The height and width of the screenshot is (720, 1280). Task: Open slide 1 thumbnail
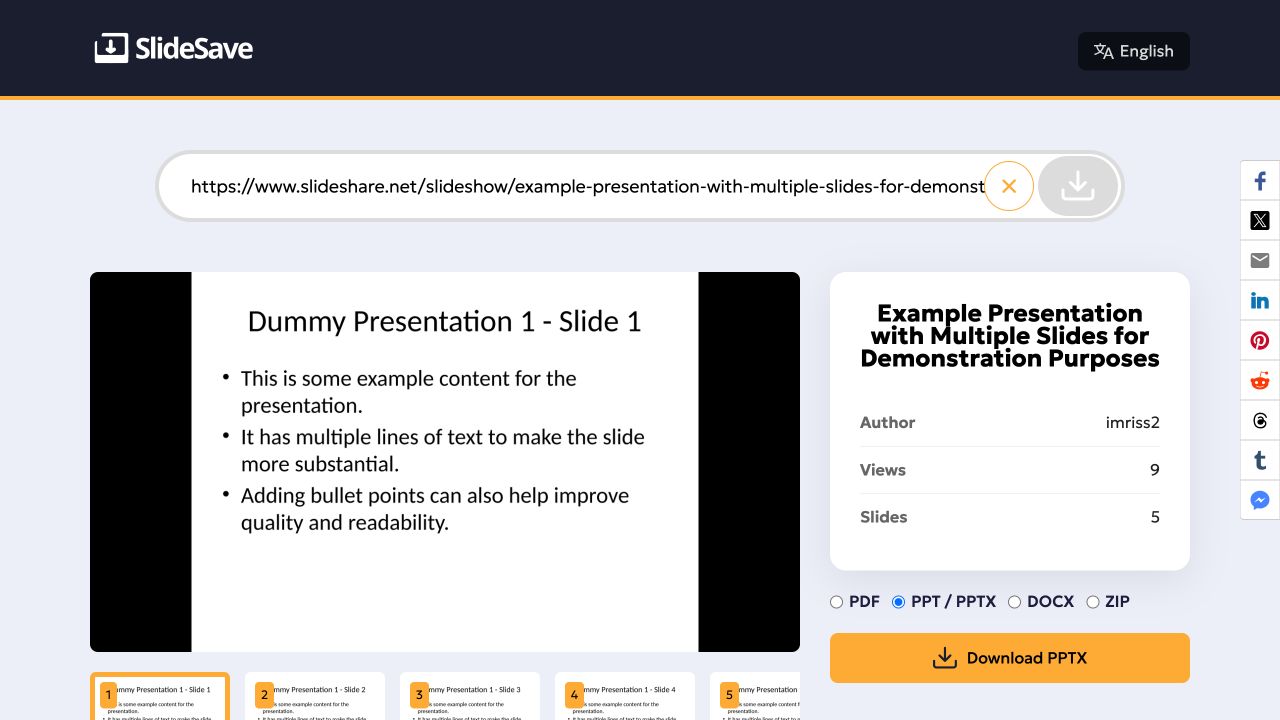coord(160,696)
